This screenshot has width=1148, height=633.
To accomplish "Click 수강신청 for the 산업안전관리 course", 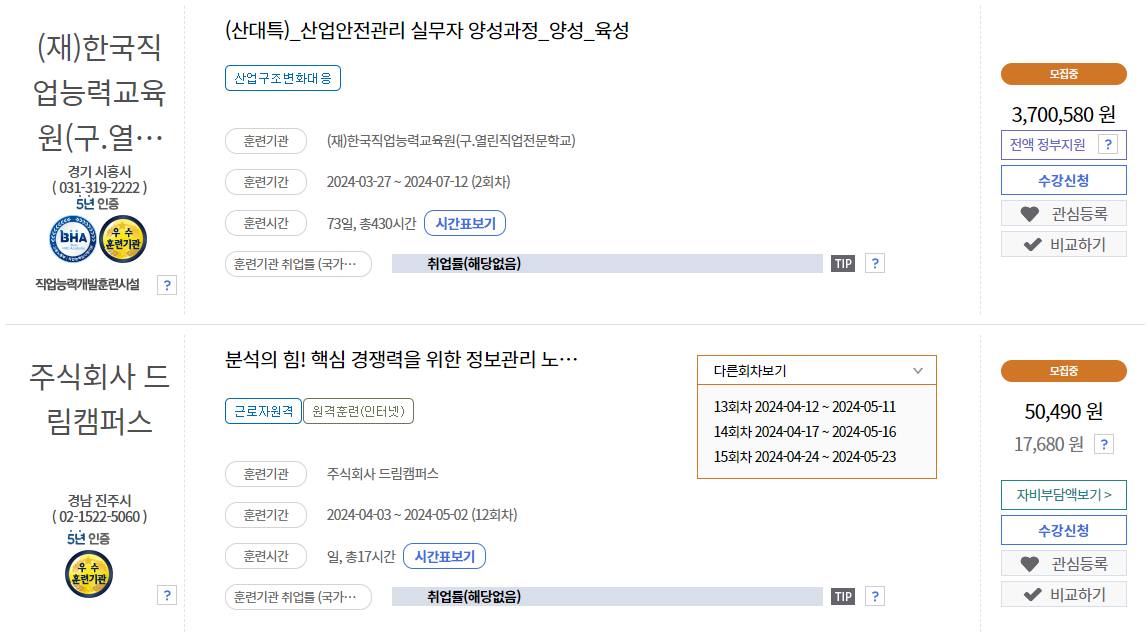I will point(1063,179).
